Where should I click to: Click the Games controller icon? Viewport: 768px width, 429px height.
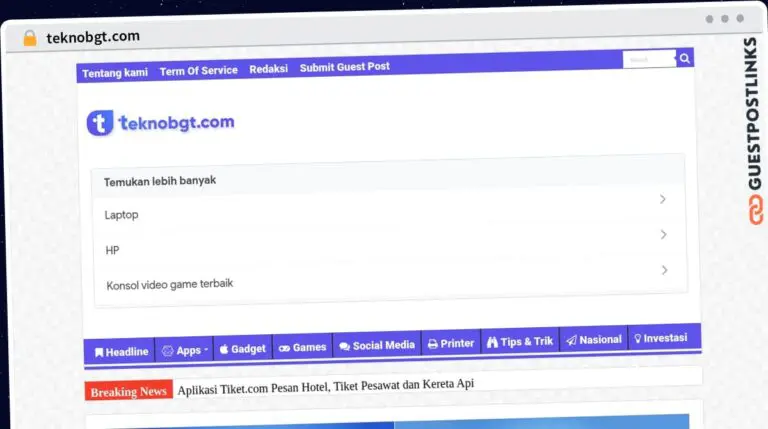(x=284, y=348)
